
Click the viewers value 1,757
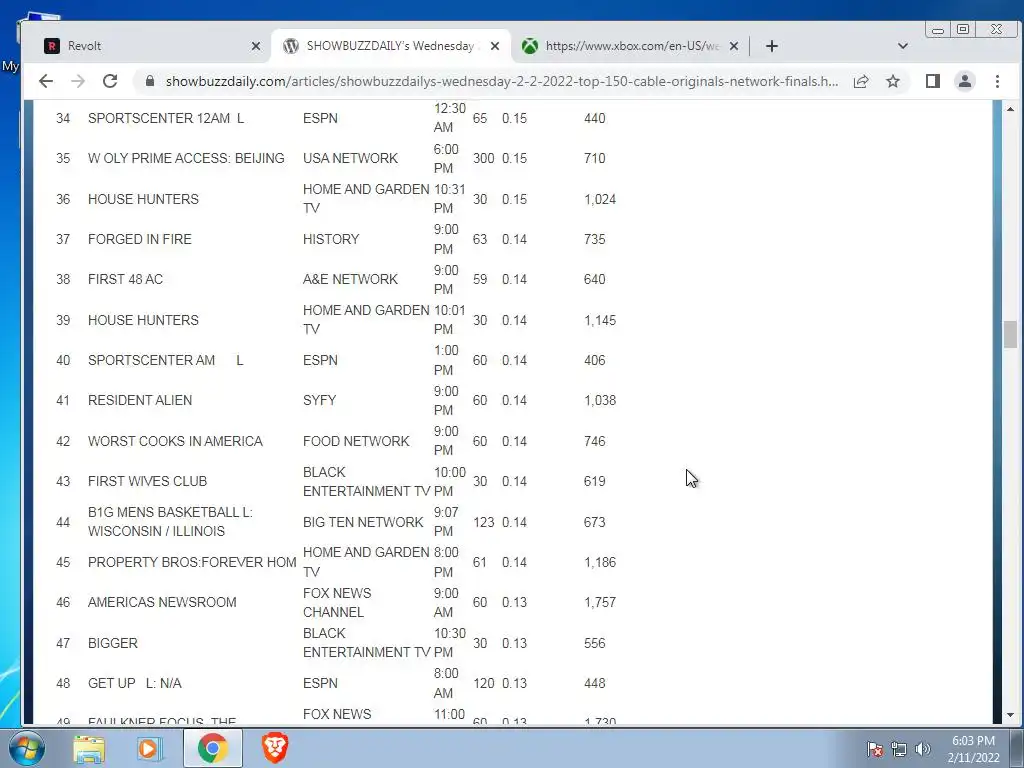click(x=600, y=602)
